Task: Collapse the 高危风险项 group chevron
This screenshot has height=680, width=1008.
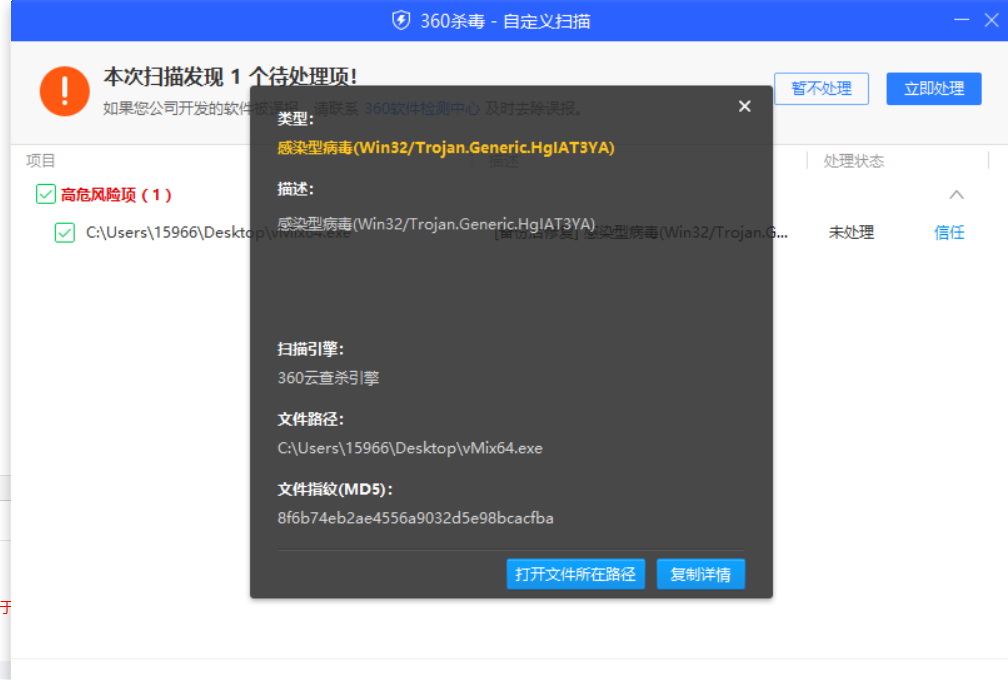Action: [956, 194]
